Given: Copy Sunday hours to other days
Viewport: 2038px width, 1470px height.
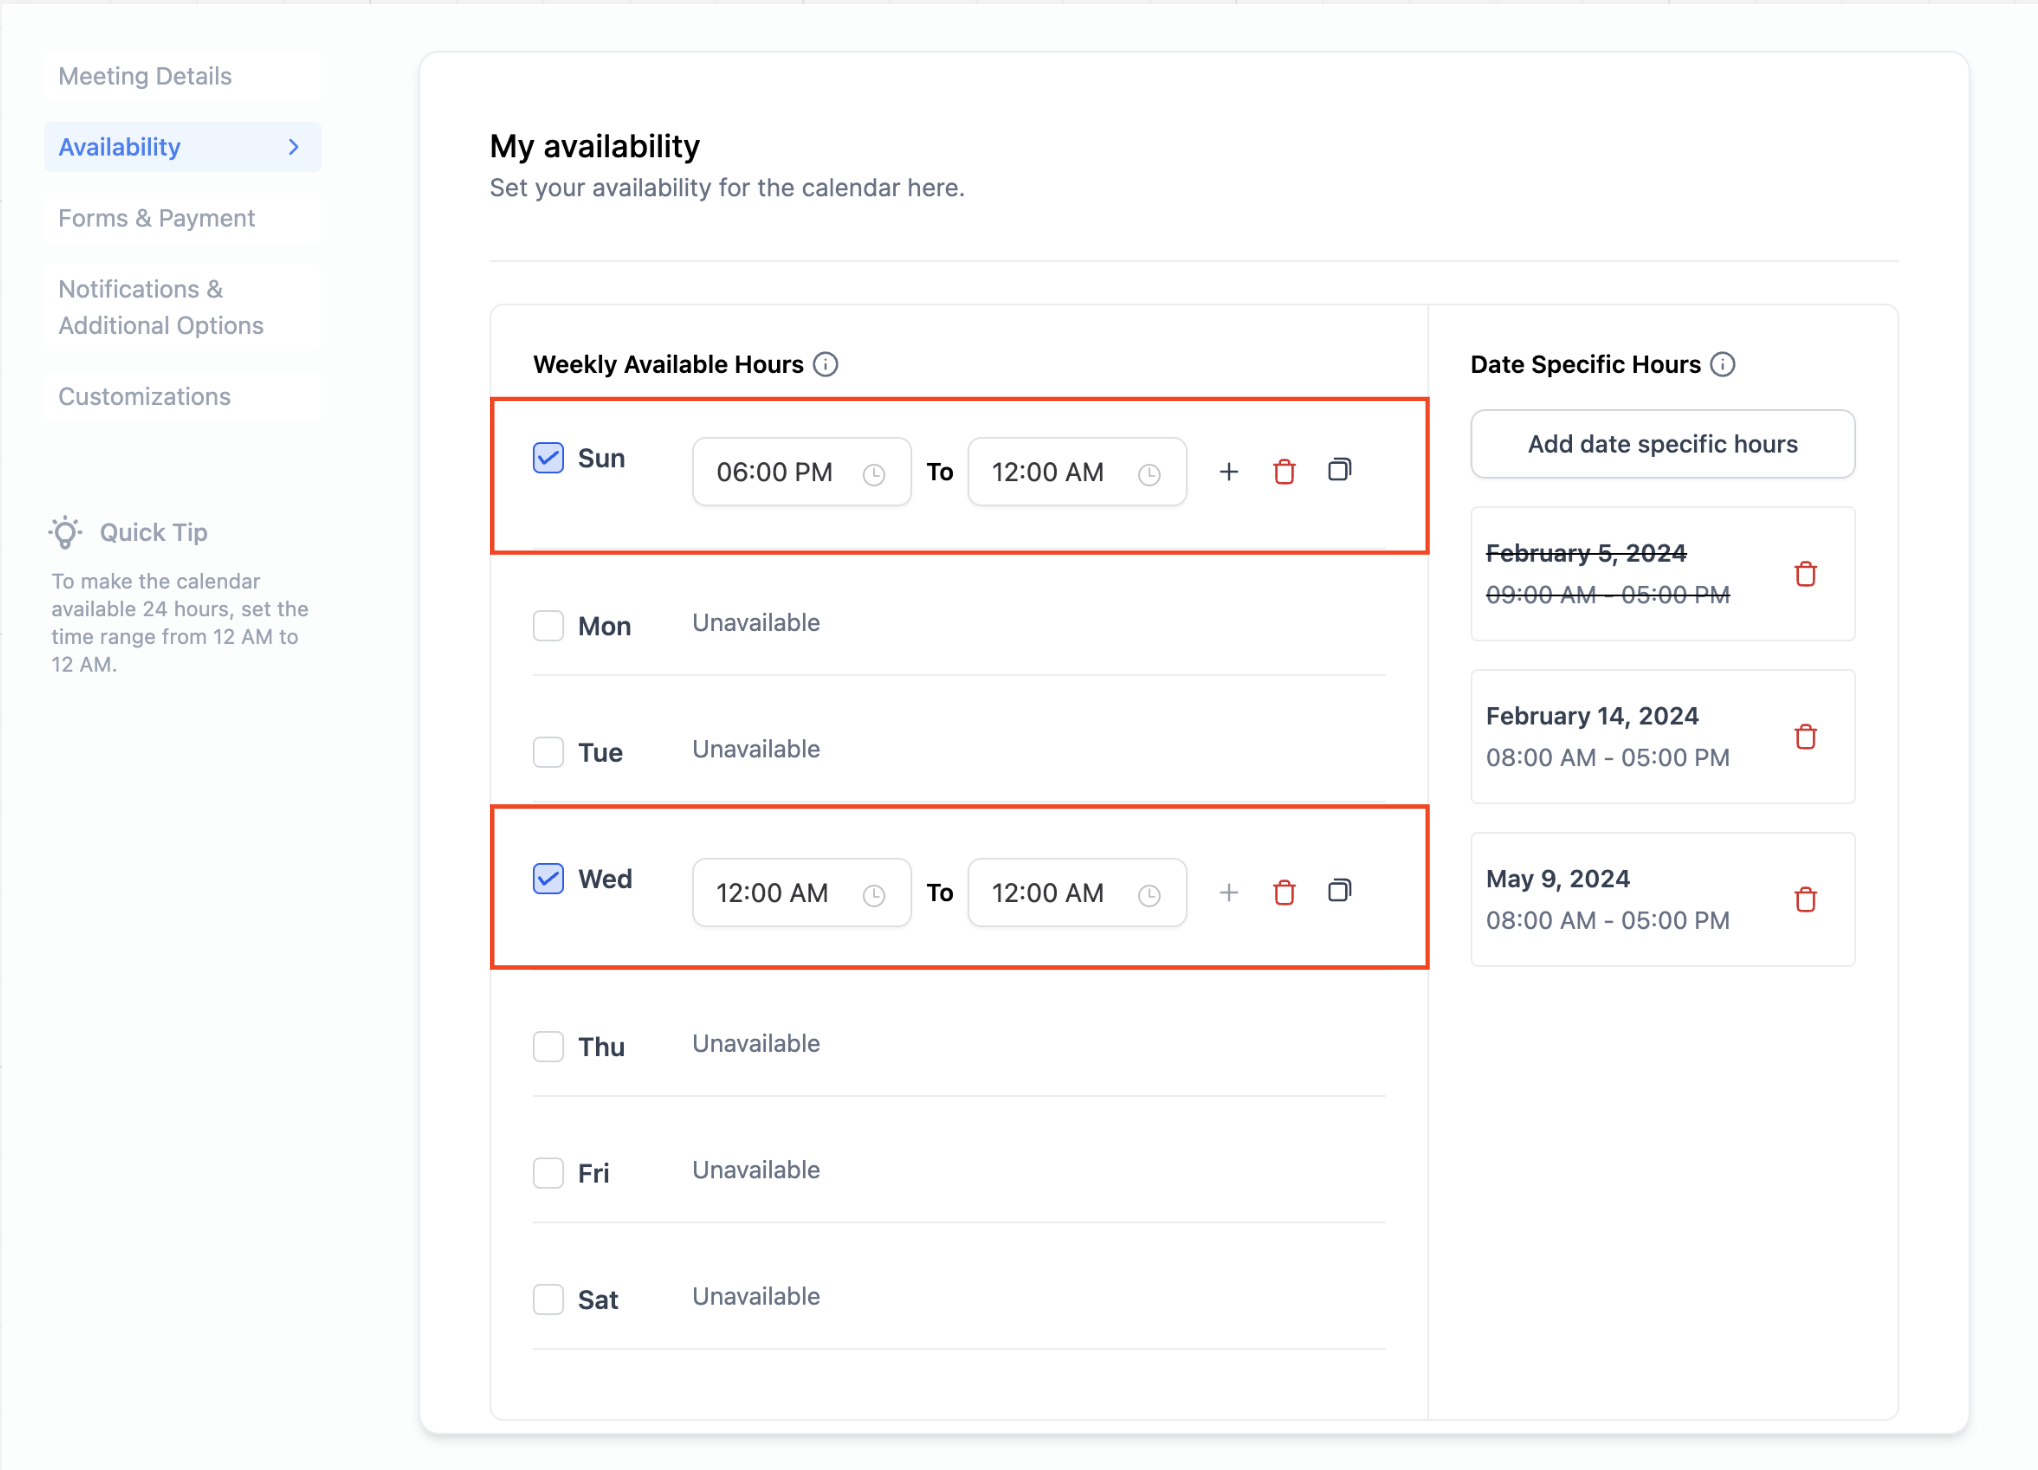Looking at the screenshot, I should point(1339,470).
